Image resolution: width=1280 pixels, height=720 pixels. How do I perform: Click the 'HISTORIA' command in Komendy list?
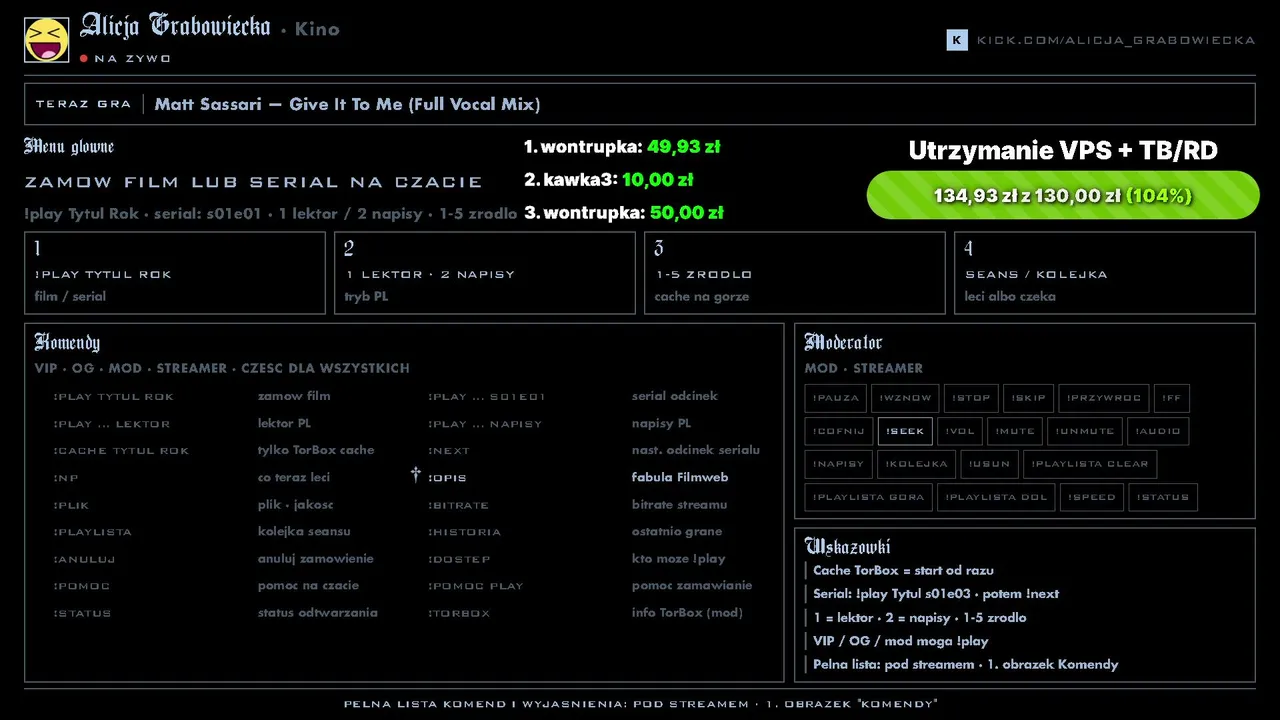[x=464, y=532]
